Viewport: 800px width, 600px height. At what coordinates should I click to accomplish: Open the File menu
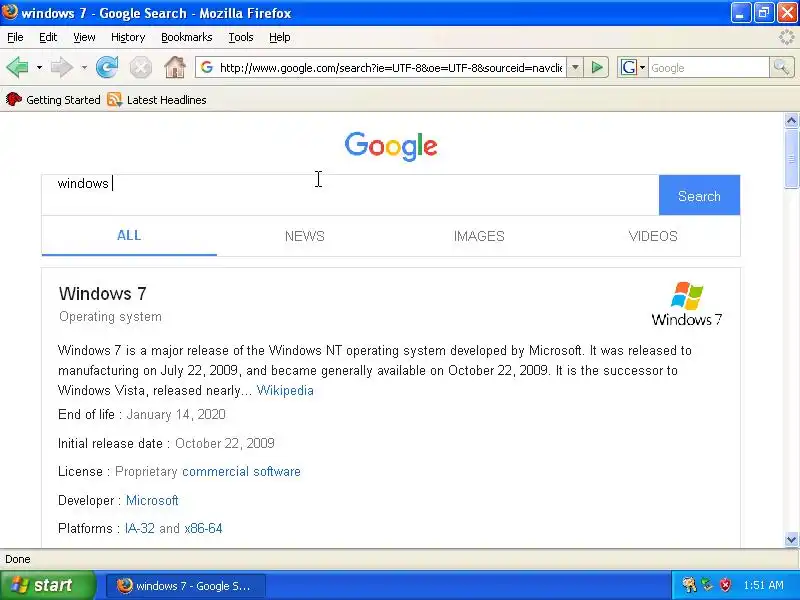[x=15, y=37]
